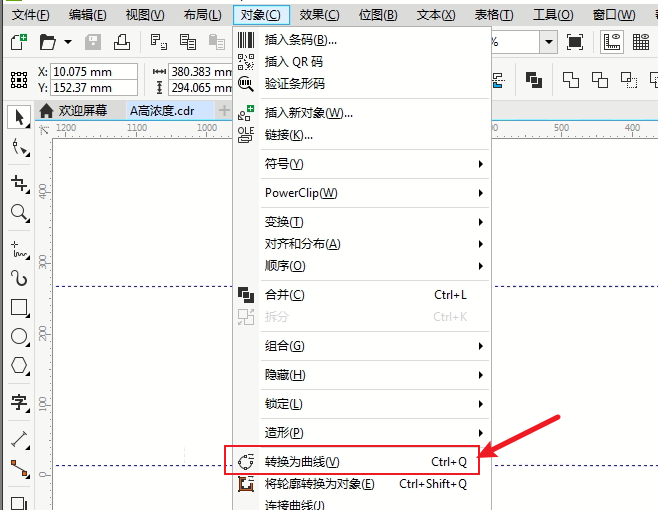Click the Copy icon in toolbar

point(188,42)
